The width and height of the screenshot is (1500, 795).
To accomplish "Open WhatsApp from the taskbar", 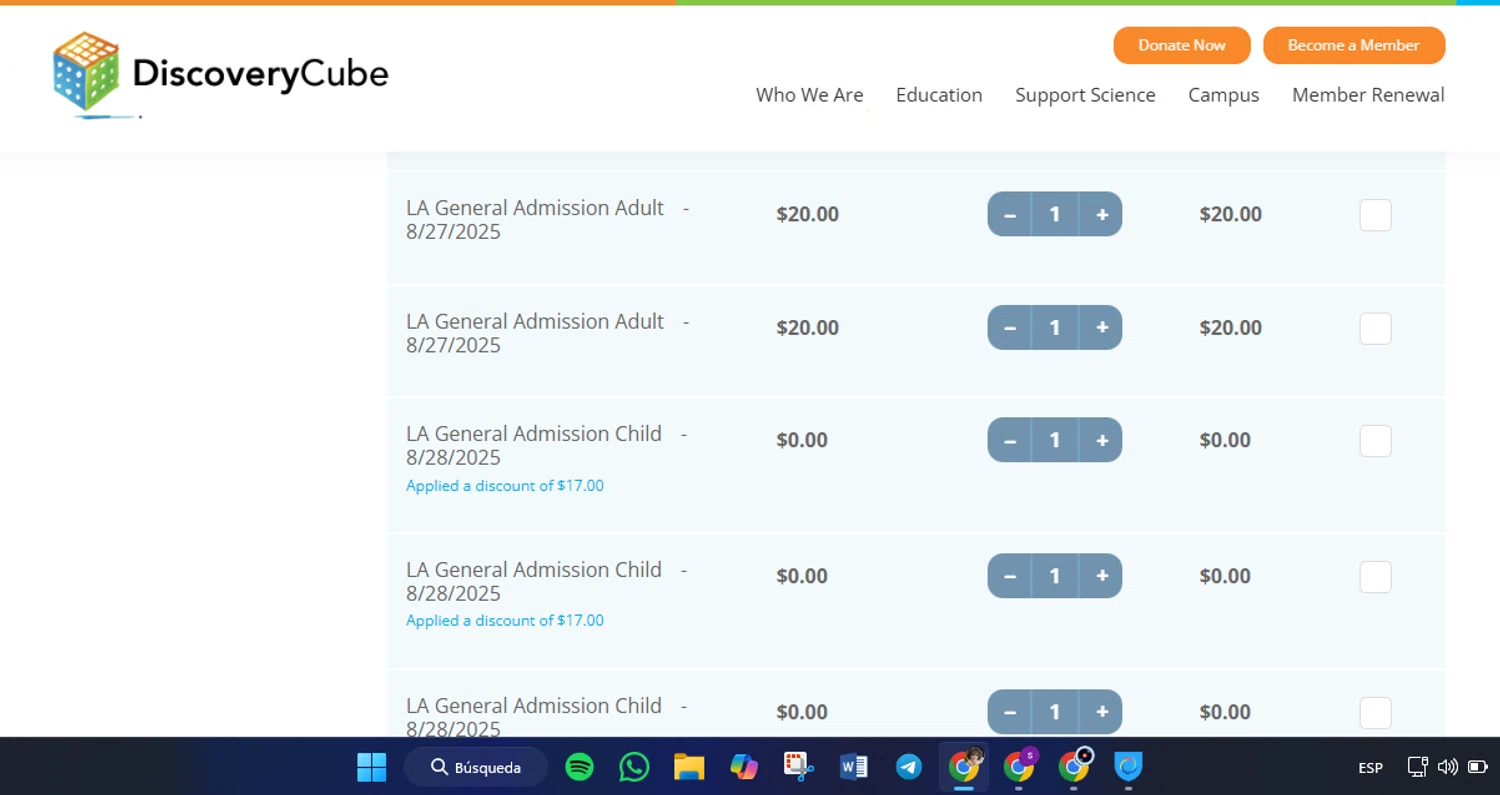I will click(634, 767).
